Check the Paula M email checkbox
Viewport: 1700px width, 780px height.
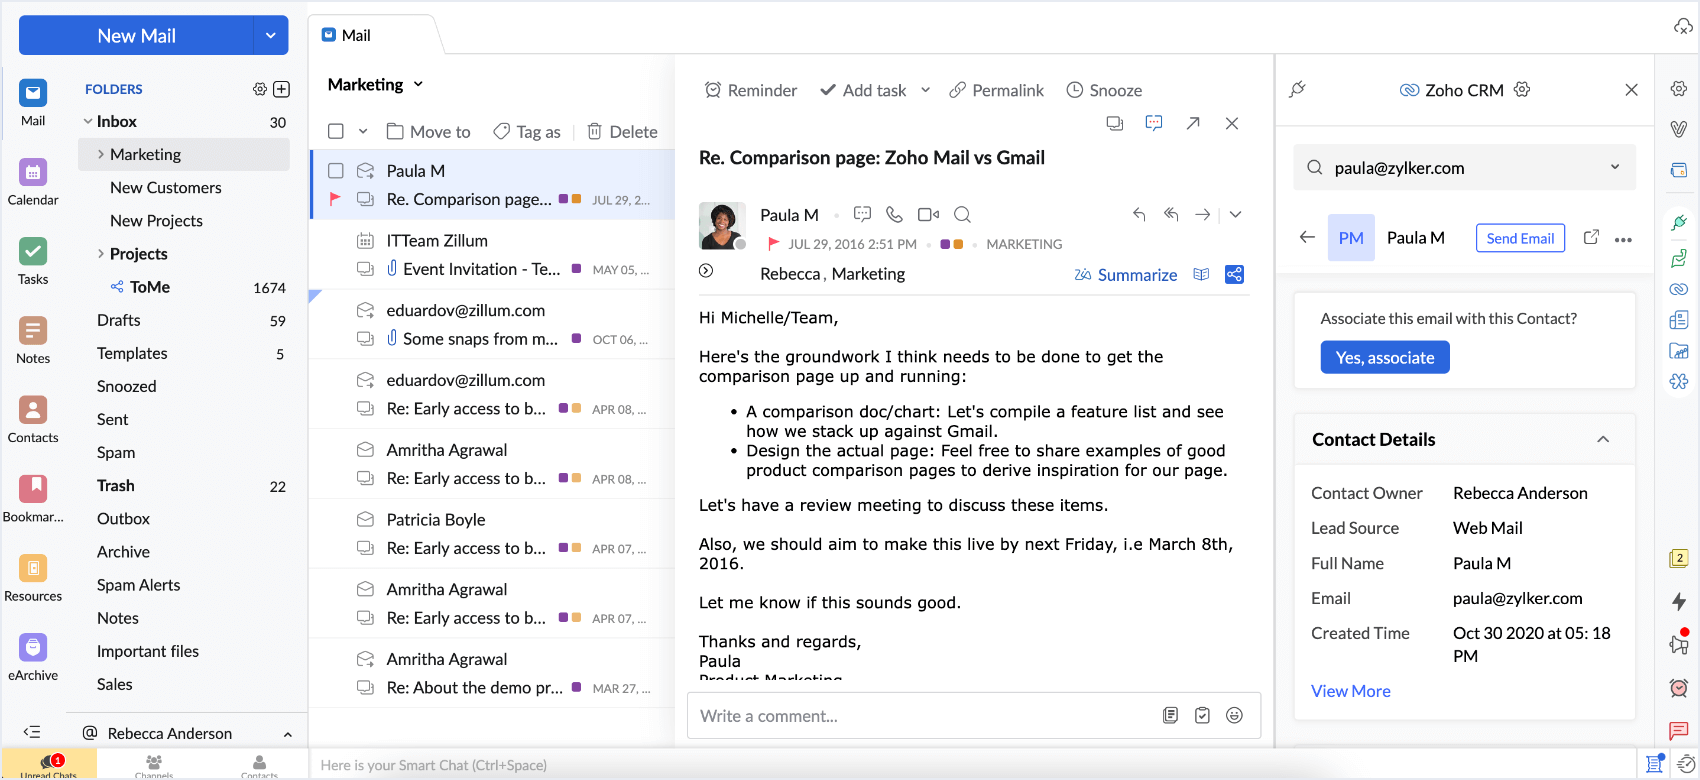tap(336, 171)
